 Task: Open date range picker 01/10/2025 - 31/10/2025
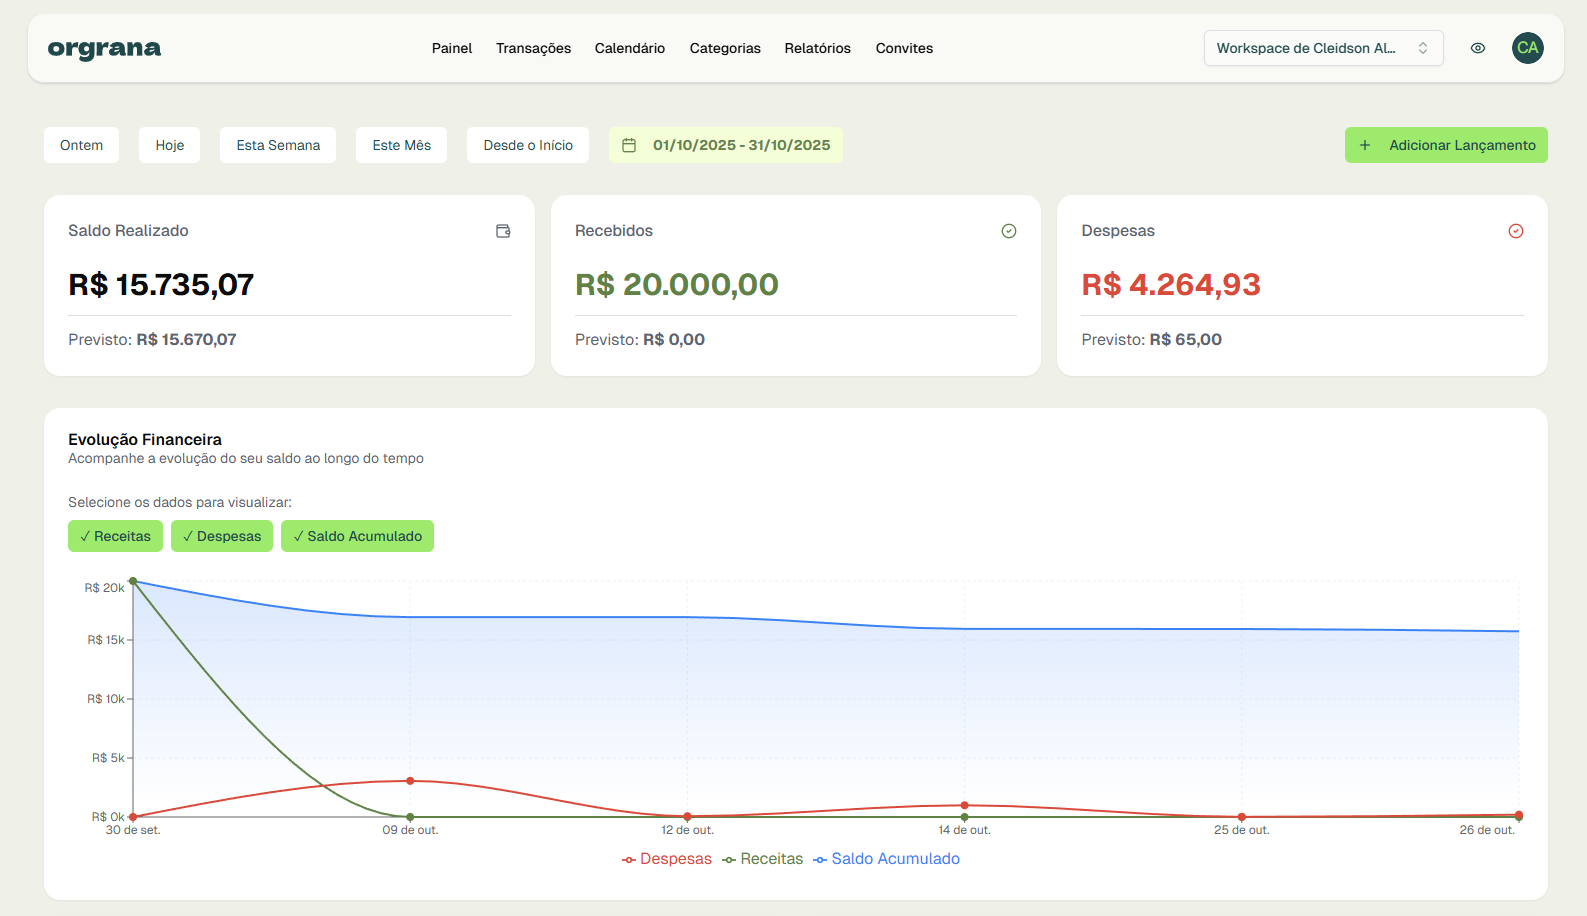[740, 145]
